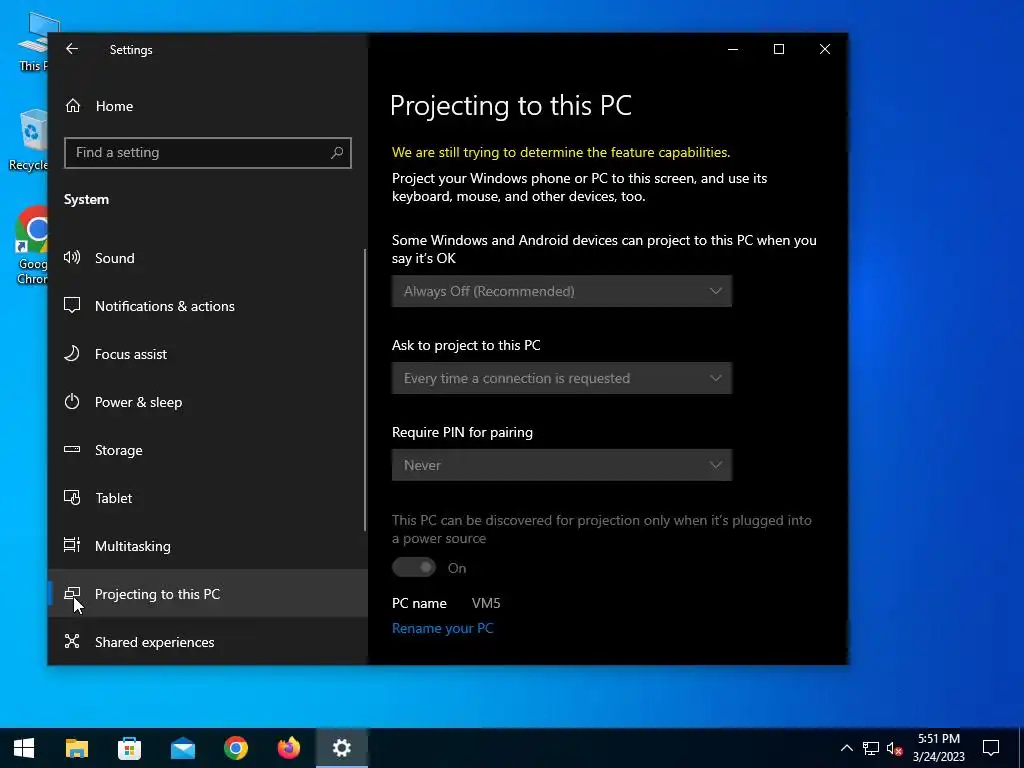Open Microsoft Store from taskbar
The image size is (1024, 768).
[130, 748]
